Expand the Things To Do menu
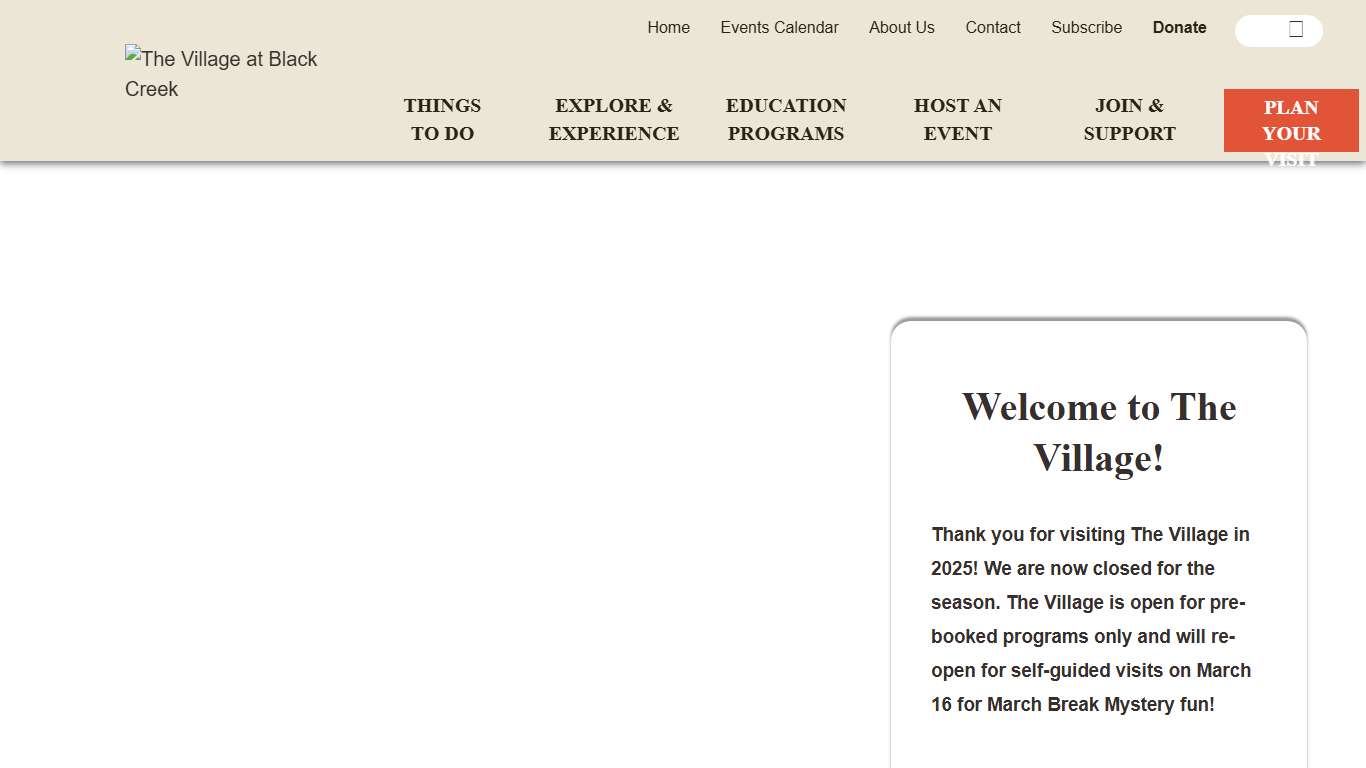This screenshot has height=768, width=1366. pyautogui.click(x=442, y=120)
